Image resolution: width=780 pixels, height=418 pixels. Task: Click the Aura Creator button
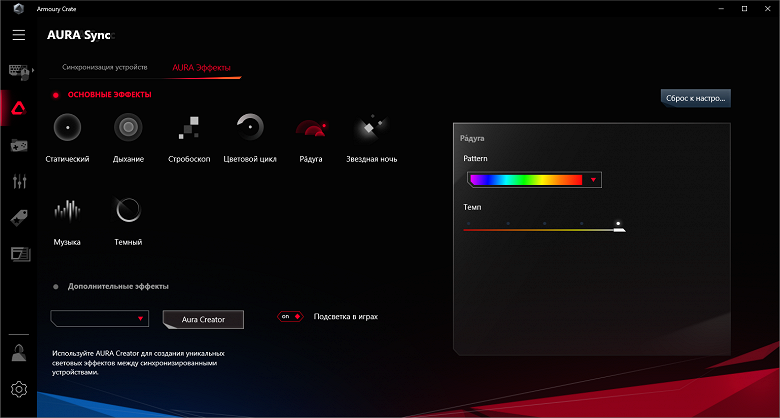(x=203, y=319)
